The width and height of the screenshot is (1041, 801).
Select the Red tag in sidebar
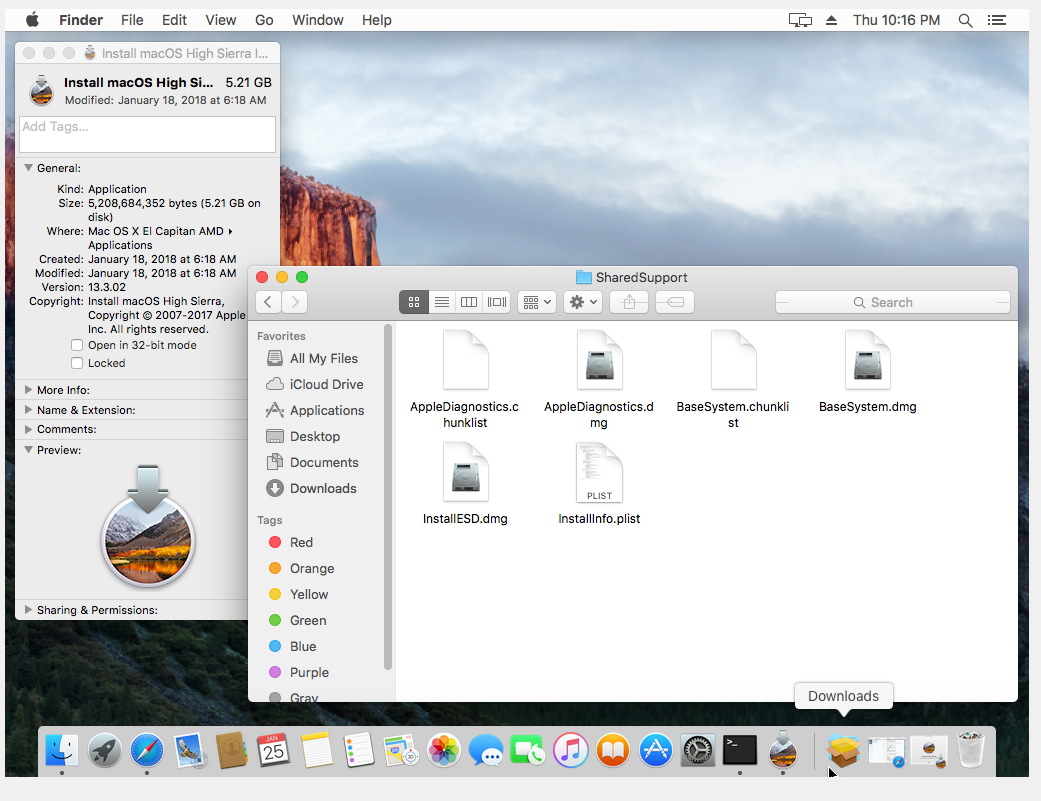301,542
